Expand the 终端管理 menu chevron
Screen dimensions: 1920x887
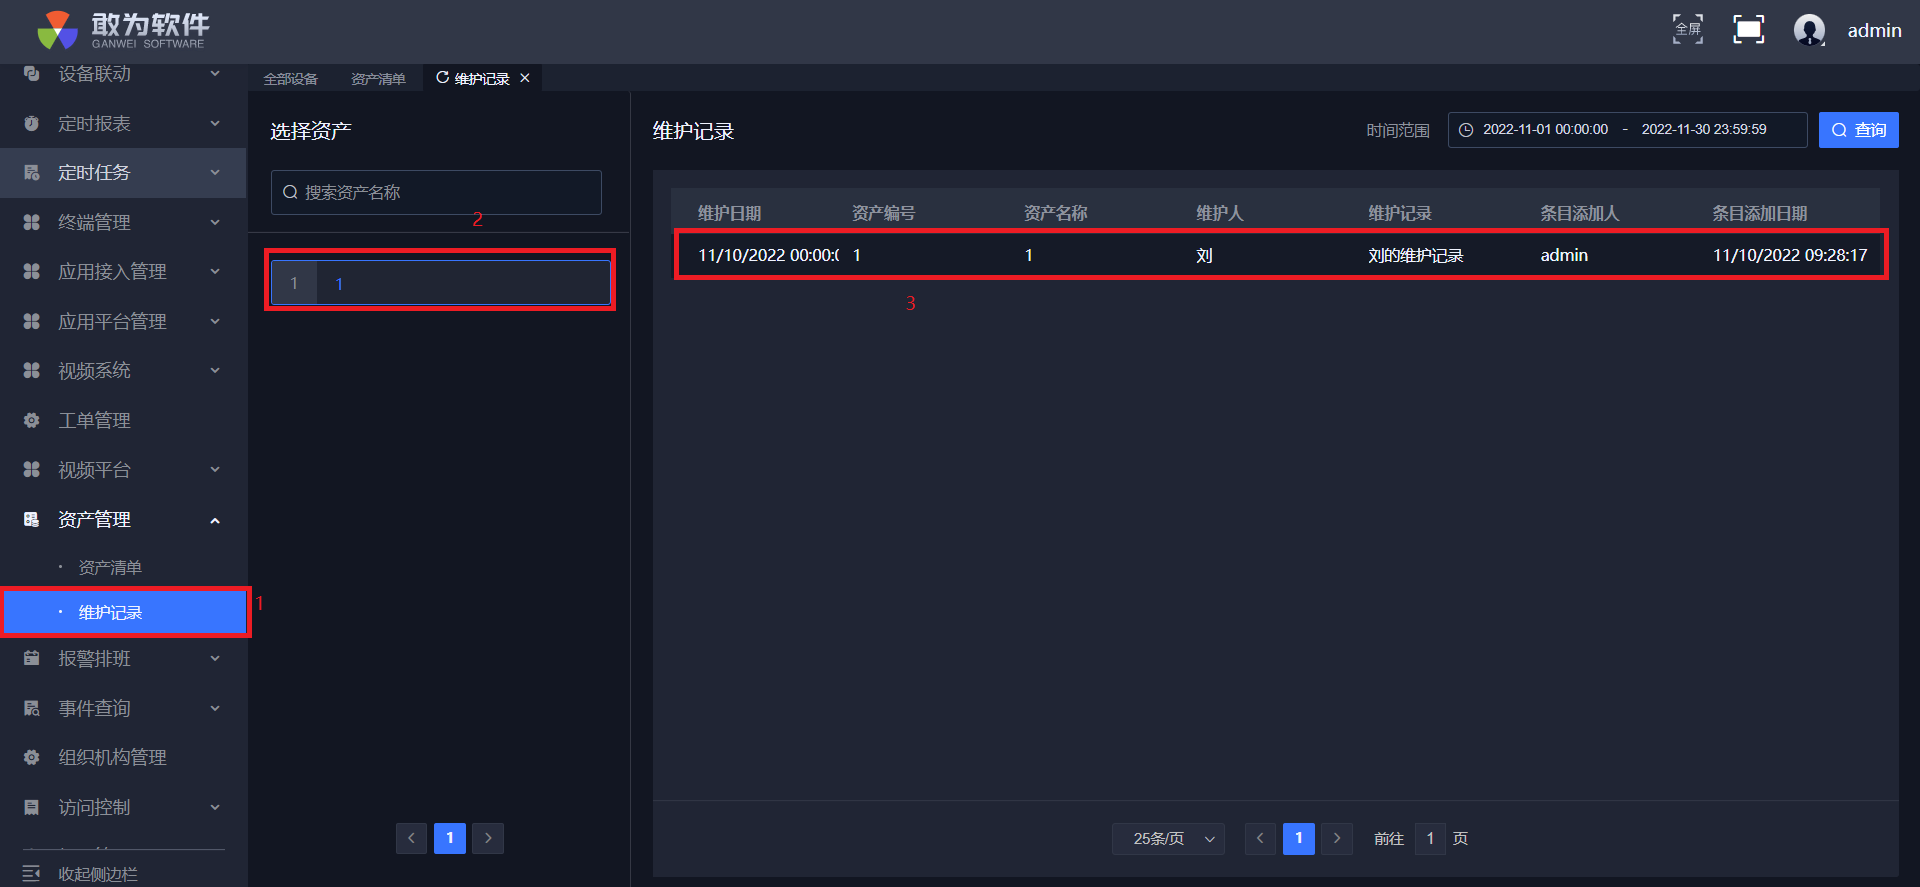(215, 222)
